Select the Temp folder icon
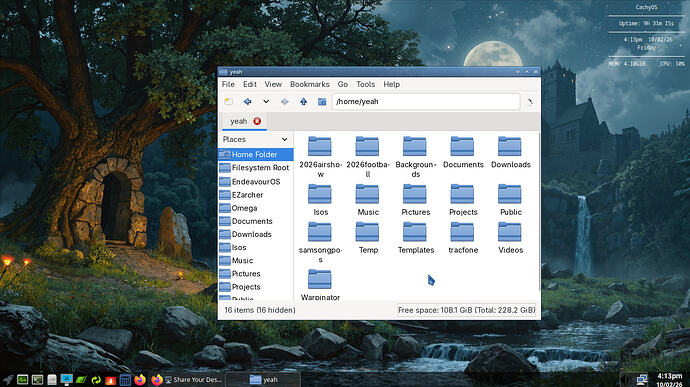 point(367,232)
